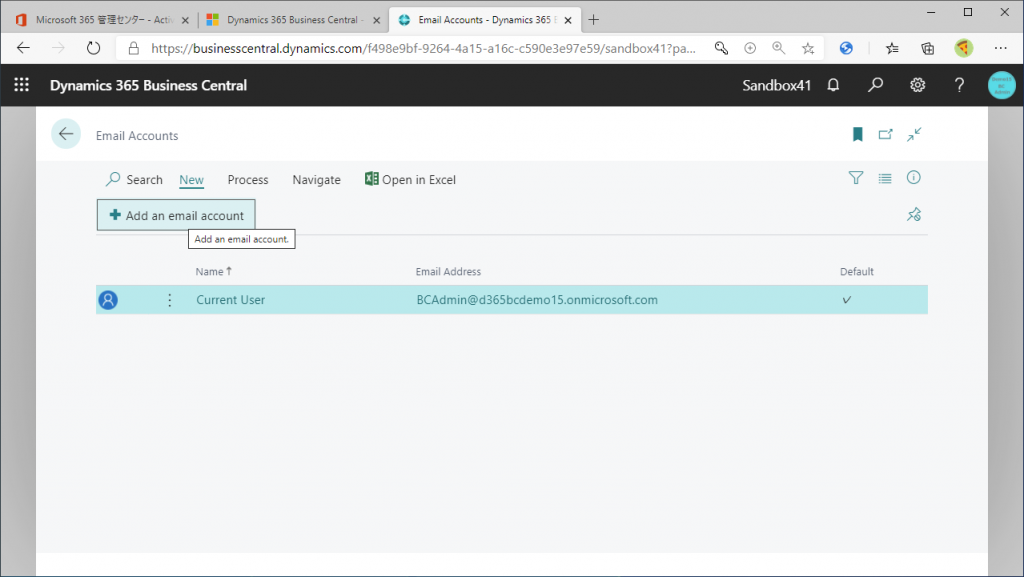Open the browser Favorites list
The height and width of the screenshot is (577, 1024).
click(x=892, y=48)
